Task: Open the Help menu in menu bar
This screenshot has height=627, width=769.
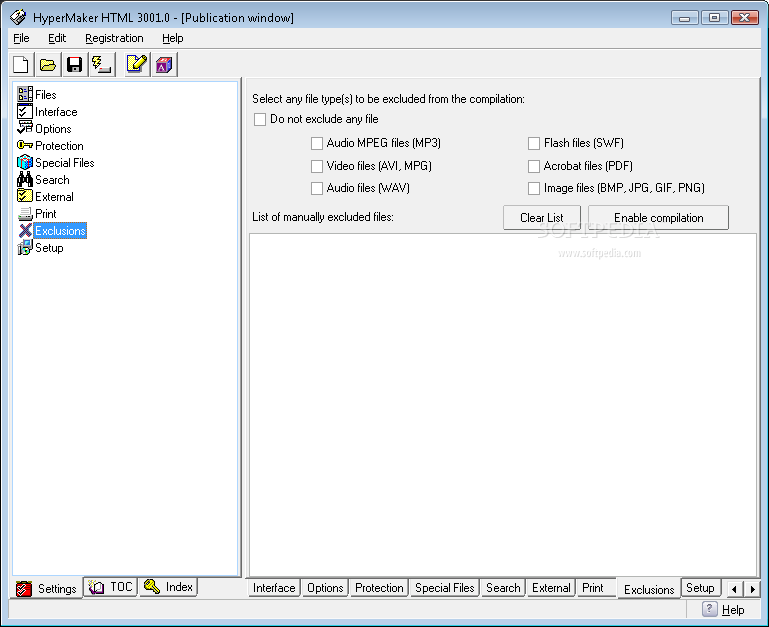Action: coord(173,38)
